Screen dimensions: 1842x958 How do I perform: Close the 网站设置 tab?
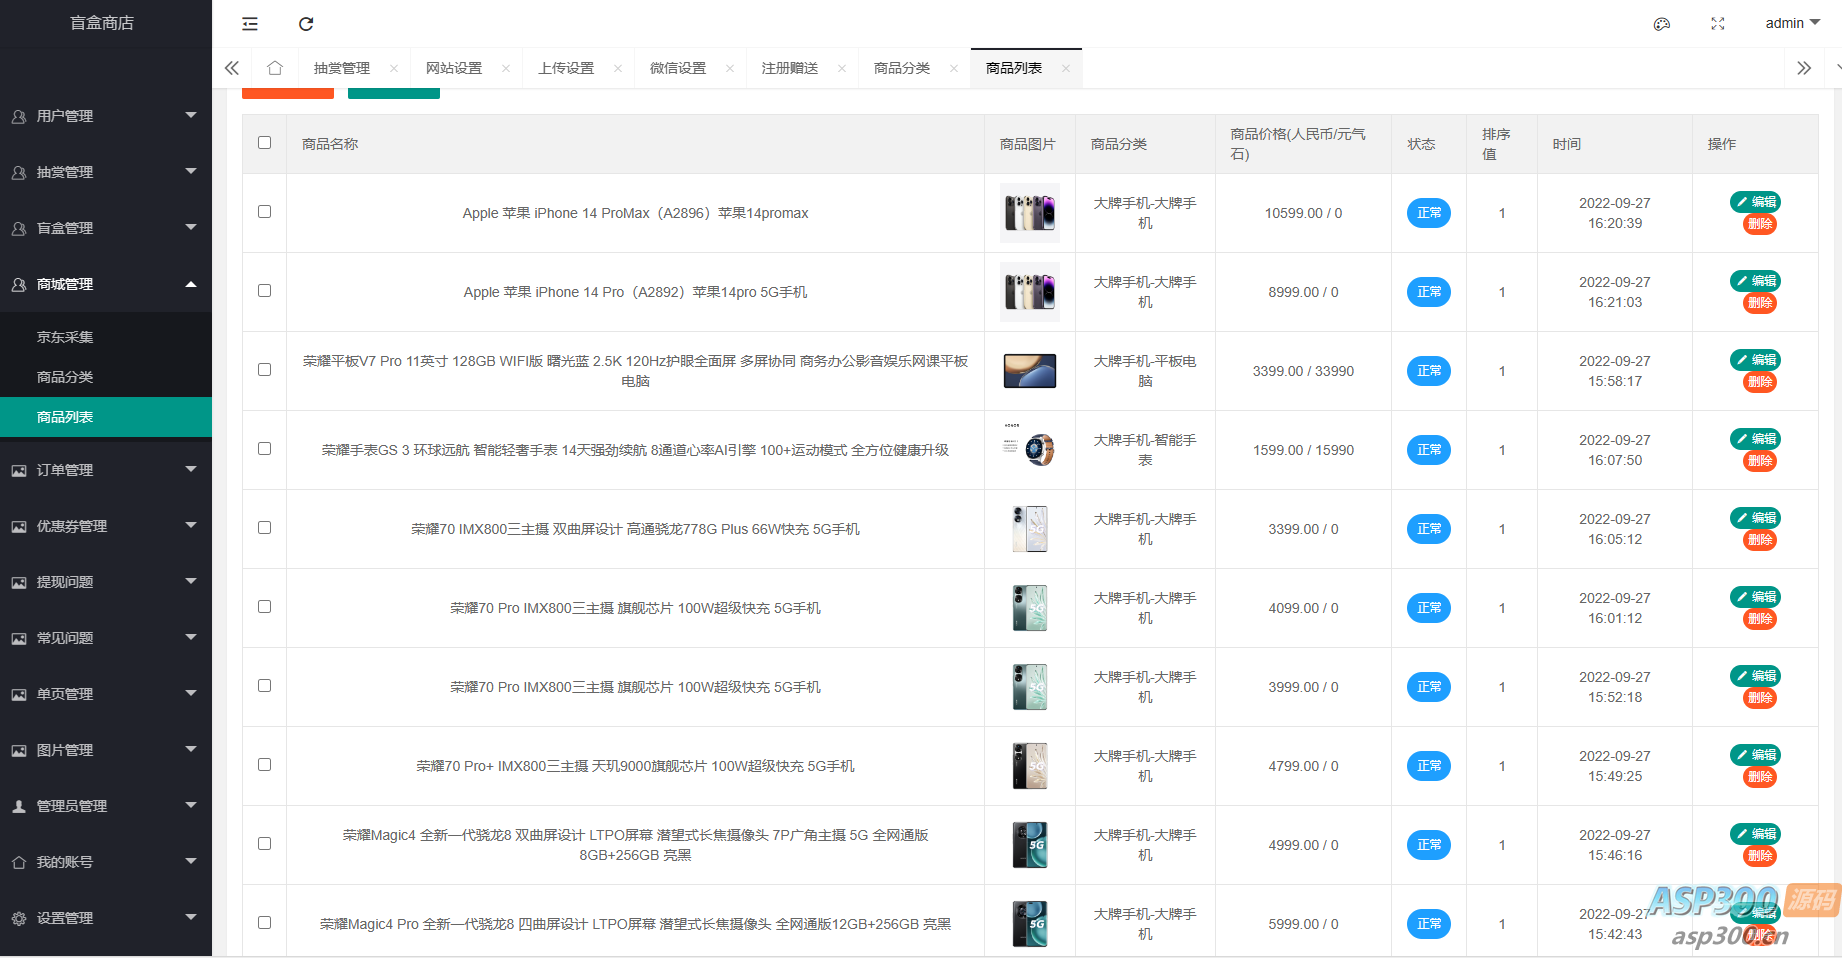[x=506, y=68]
